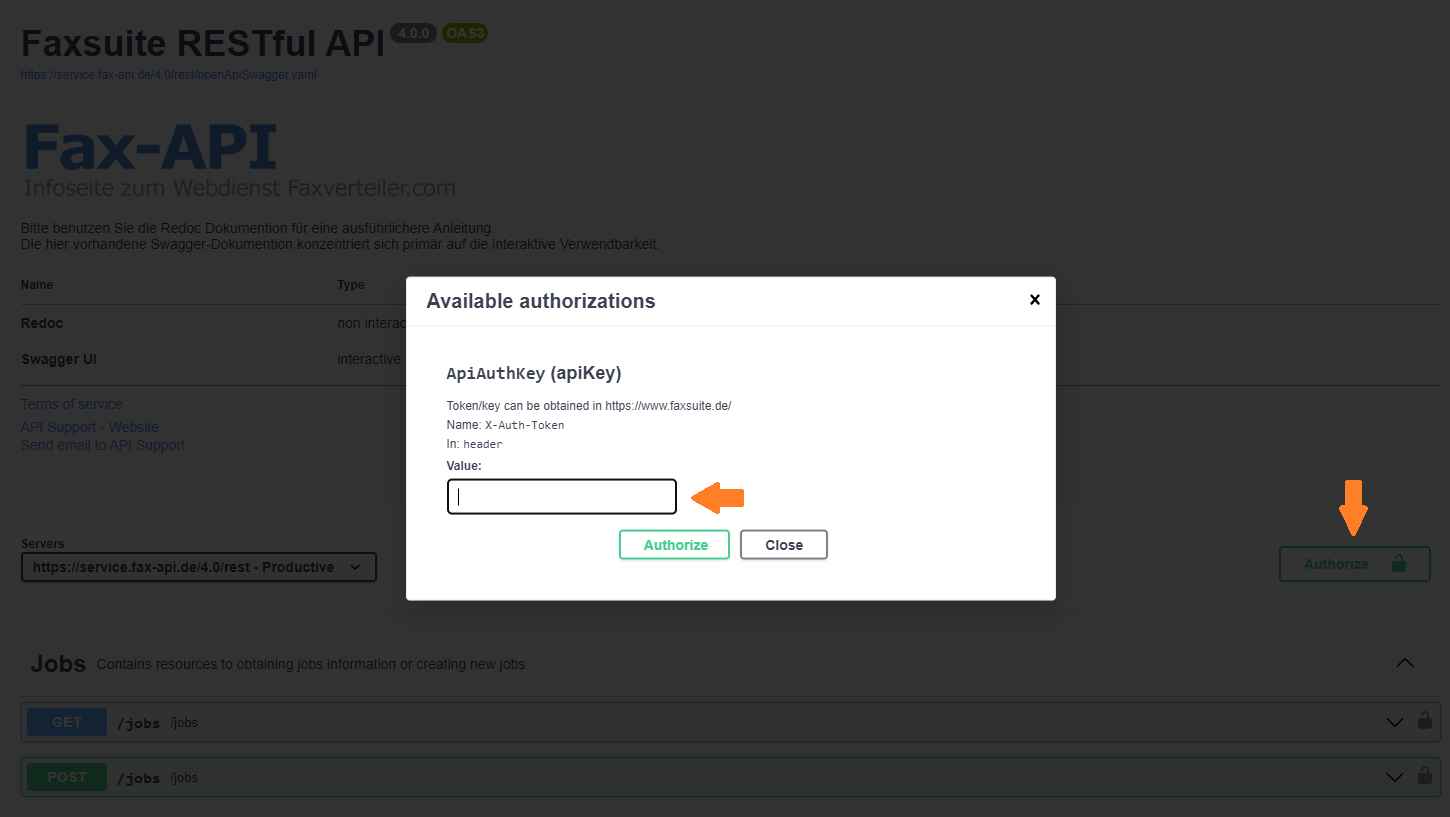The height and width of the screenshot is (817, 1450).
Task: Open the Authorize button with lock icon
Action: pyautogui.click(x=1355, y=564)
